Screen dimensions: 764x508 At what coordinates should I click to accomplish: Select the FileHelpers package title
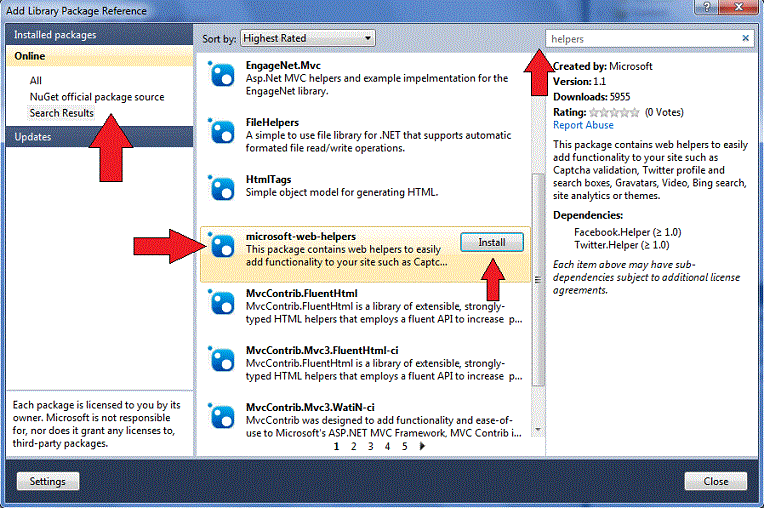tap(272, 122)
